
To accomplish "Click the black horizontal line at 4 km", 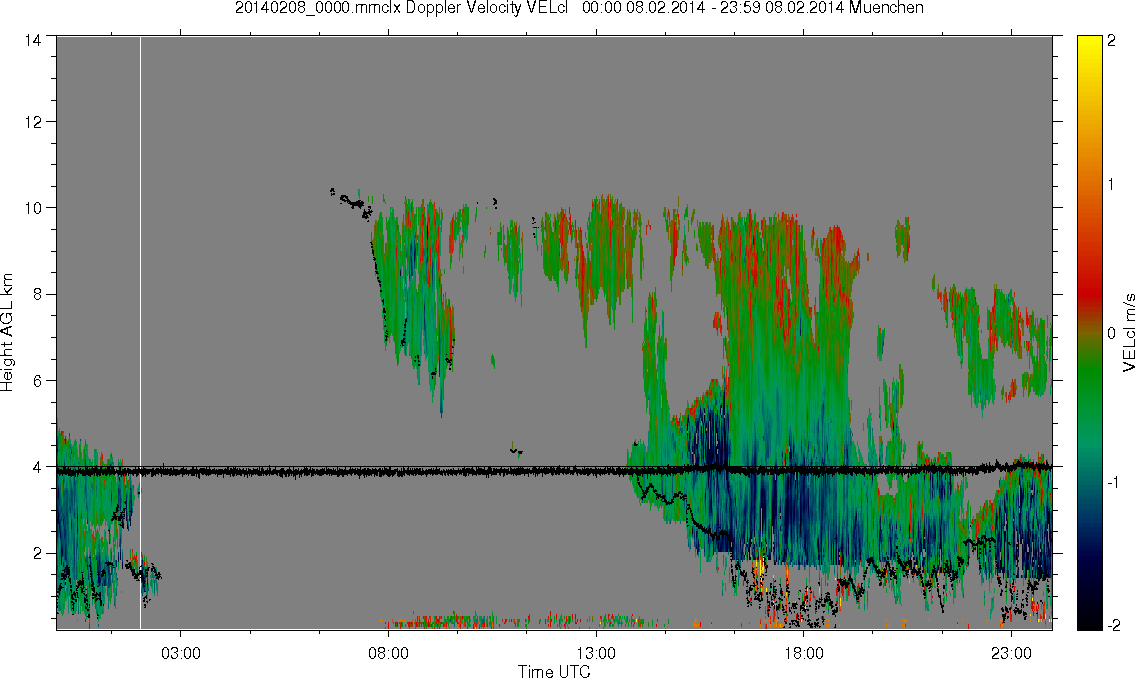I will pos(554,470).
